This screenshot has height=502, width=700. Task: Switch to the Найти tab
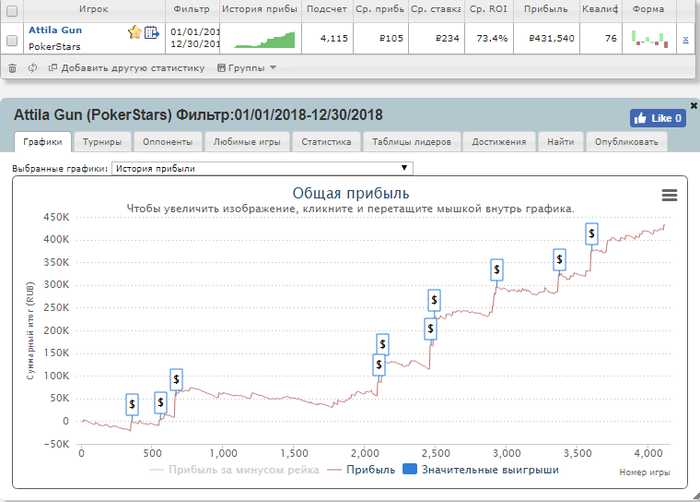click(x=561, y=142)
